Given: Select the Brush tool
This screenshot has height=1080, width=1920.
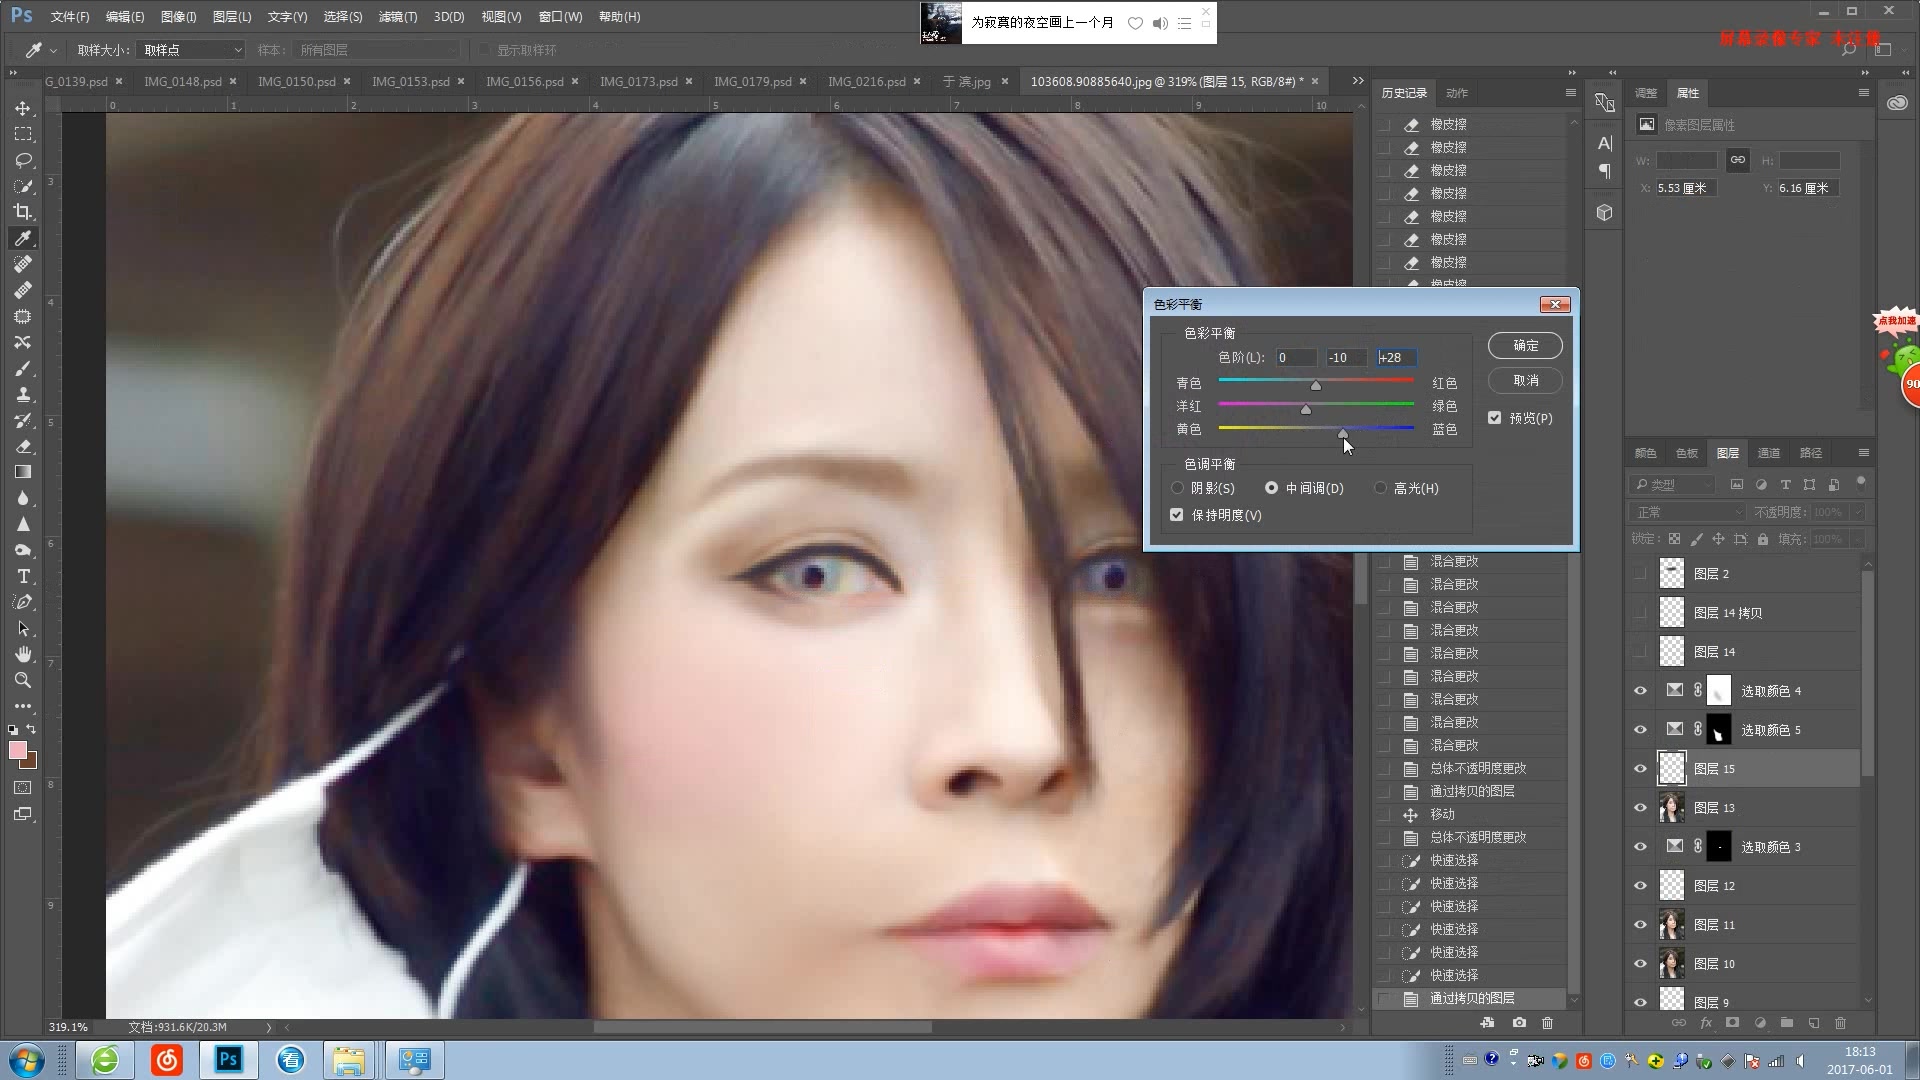Looking at the screenshot, I should [23, 368].
